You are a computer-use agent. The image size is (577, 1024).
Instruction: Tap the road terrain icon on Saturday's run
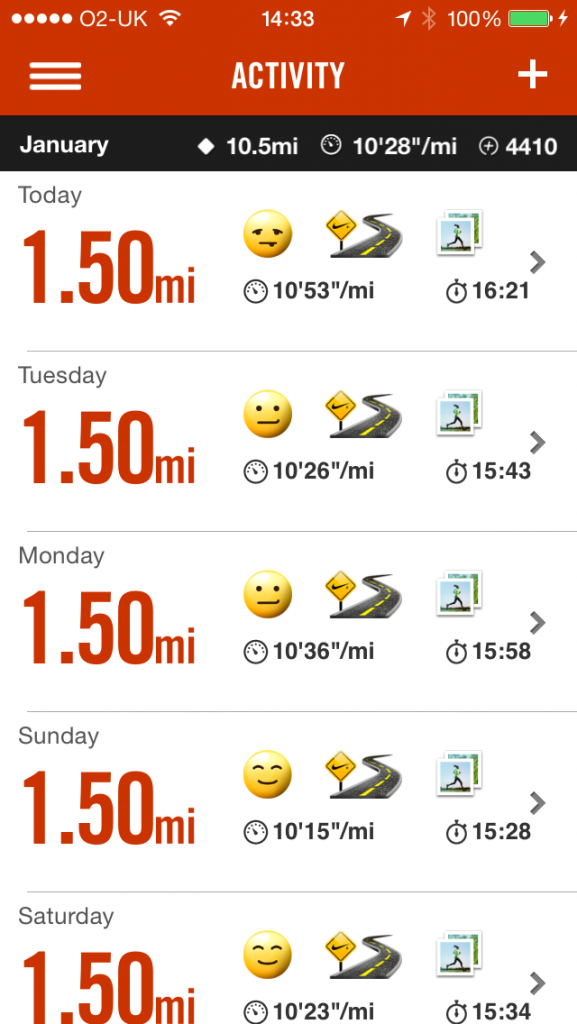tap(364, 955)
